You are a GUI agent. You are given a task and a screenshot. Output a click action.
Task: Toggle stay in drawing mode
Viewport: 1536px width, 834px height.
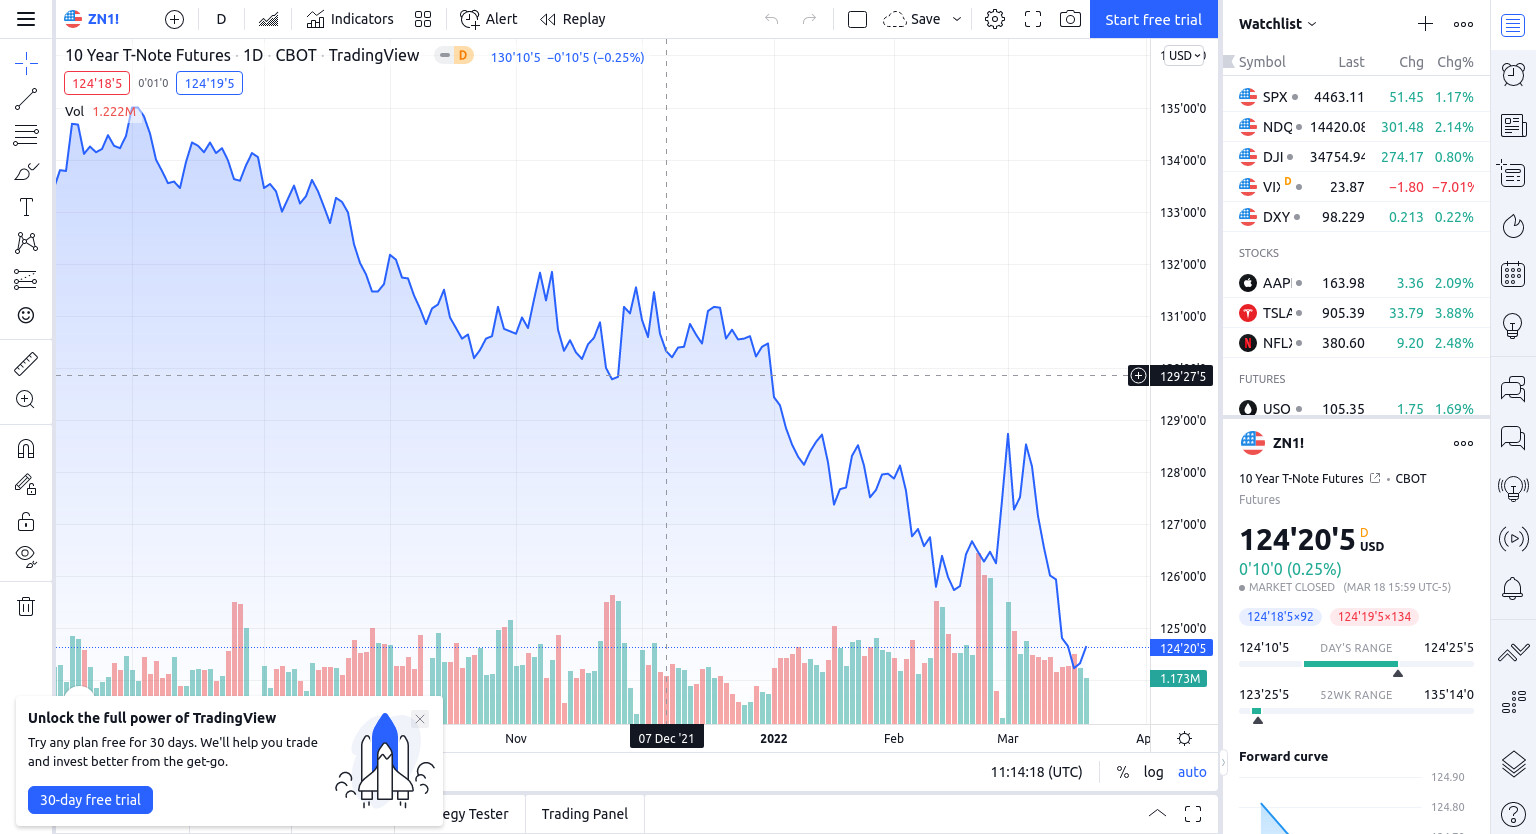[x=26, y=485]
